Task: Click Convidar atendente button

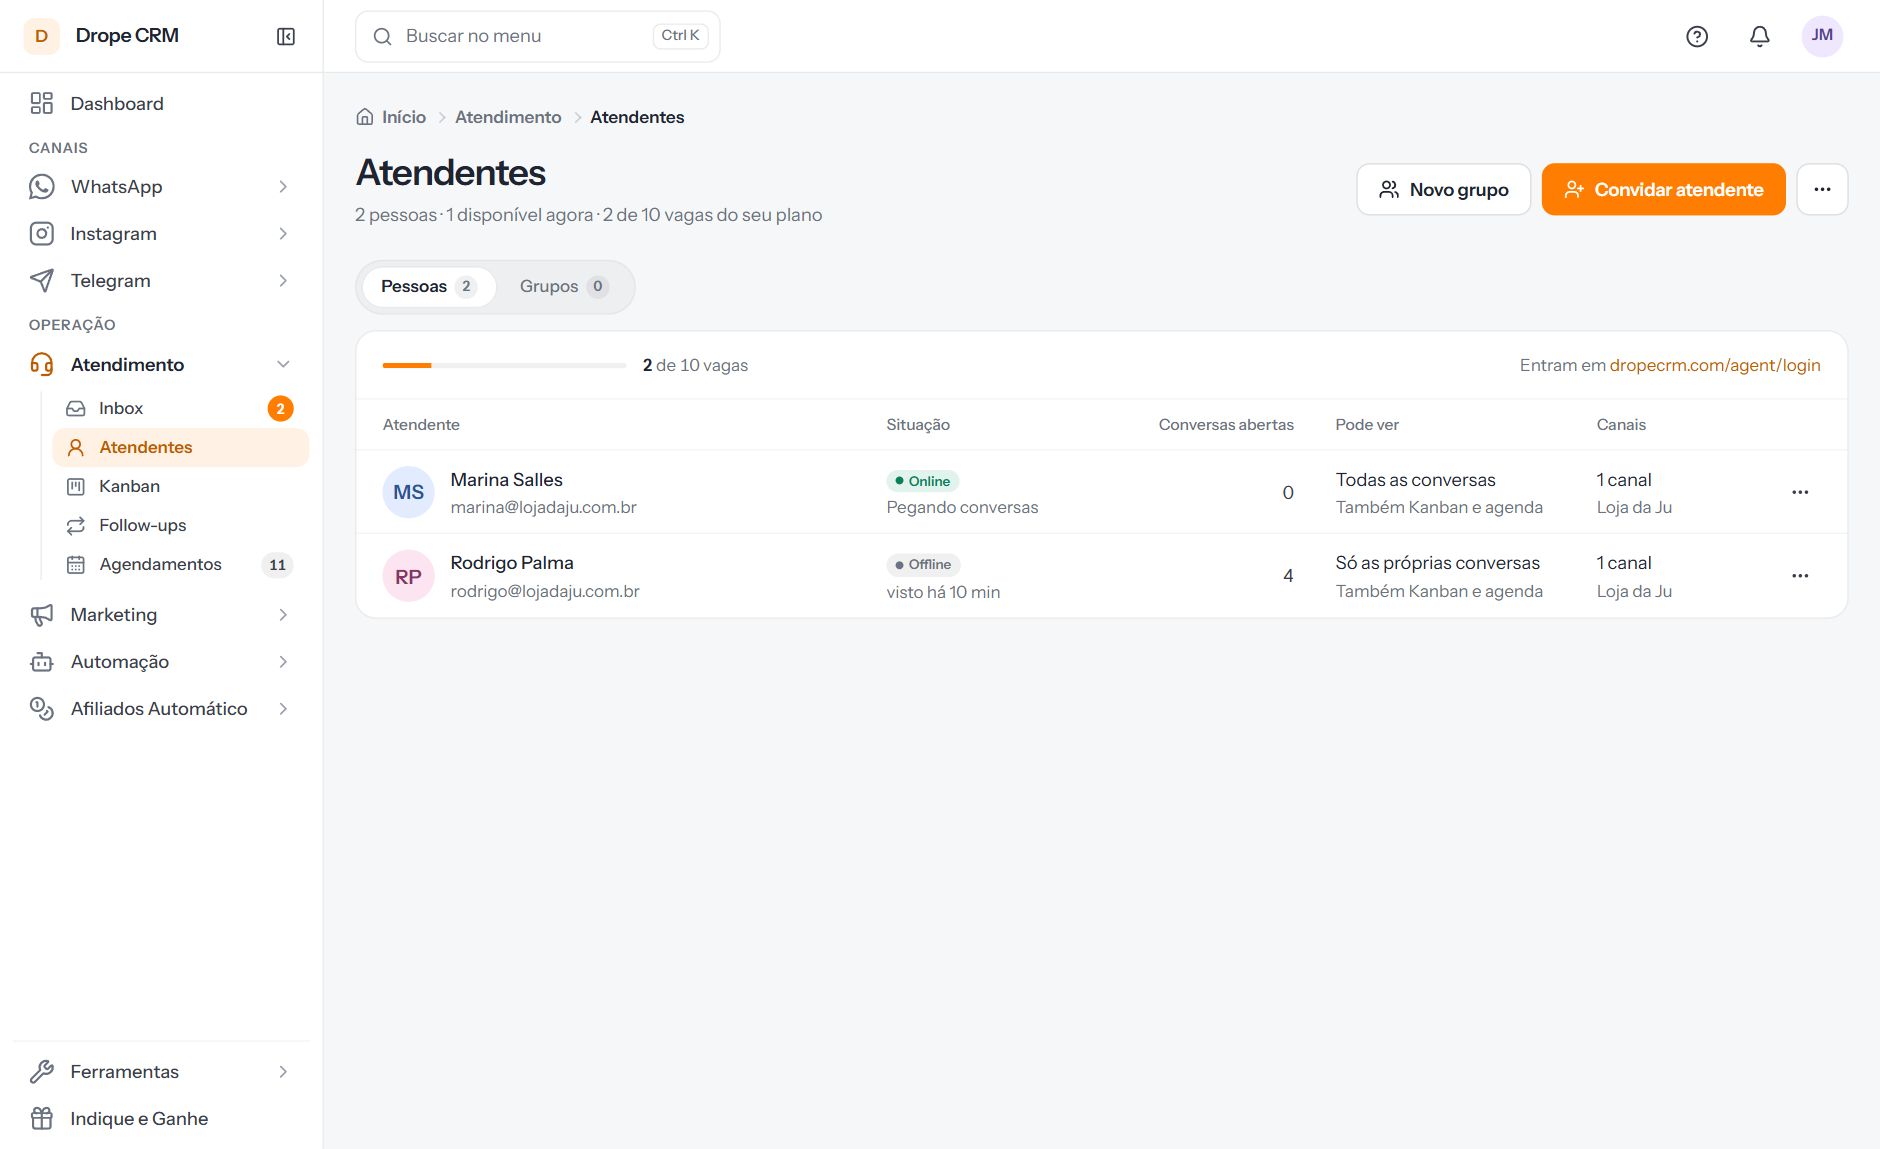Action: point(1663,189)
